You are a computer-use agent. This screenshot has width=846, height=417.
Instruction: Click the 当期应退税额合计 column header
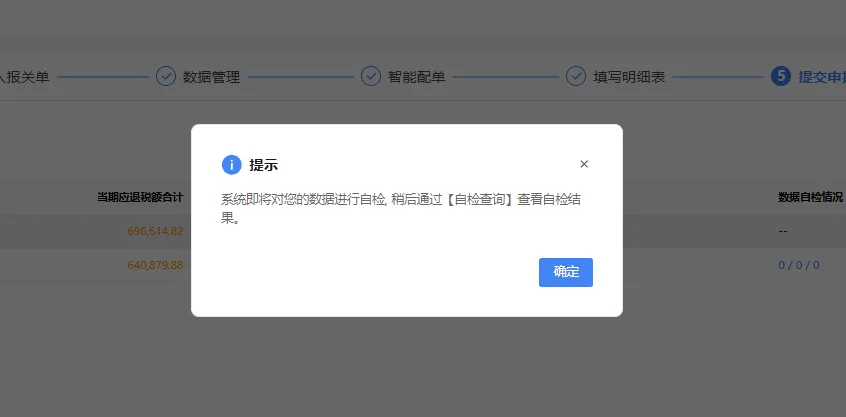pyautogui.click(x=140, y=197)
